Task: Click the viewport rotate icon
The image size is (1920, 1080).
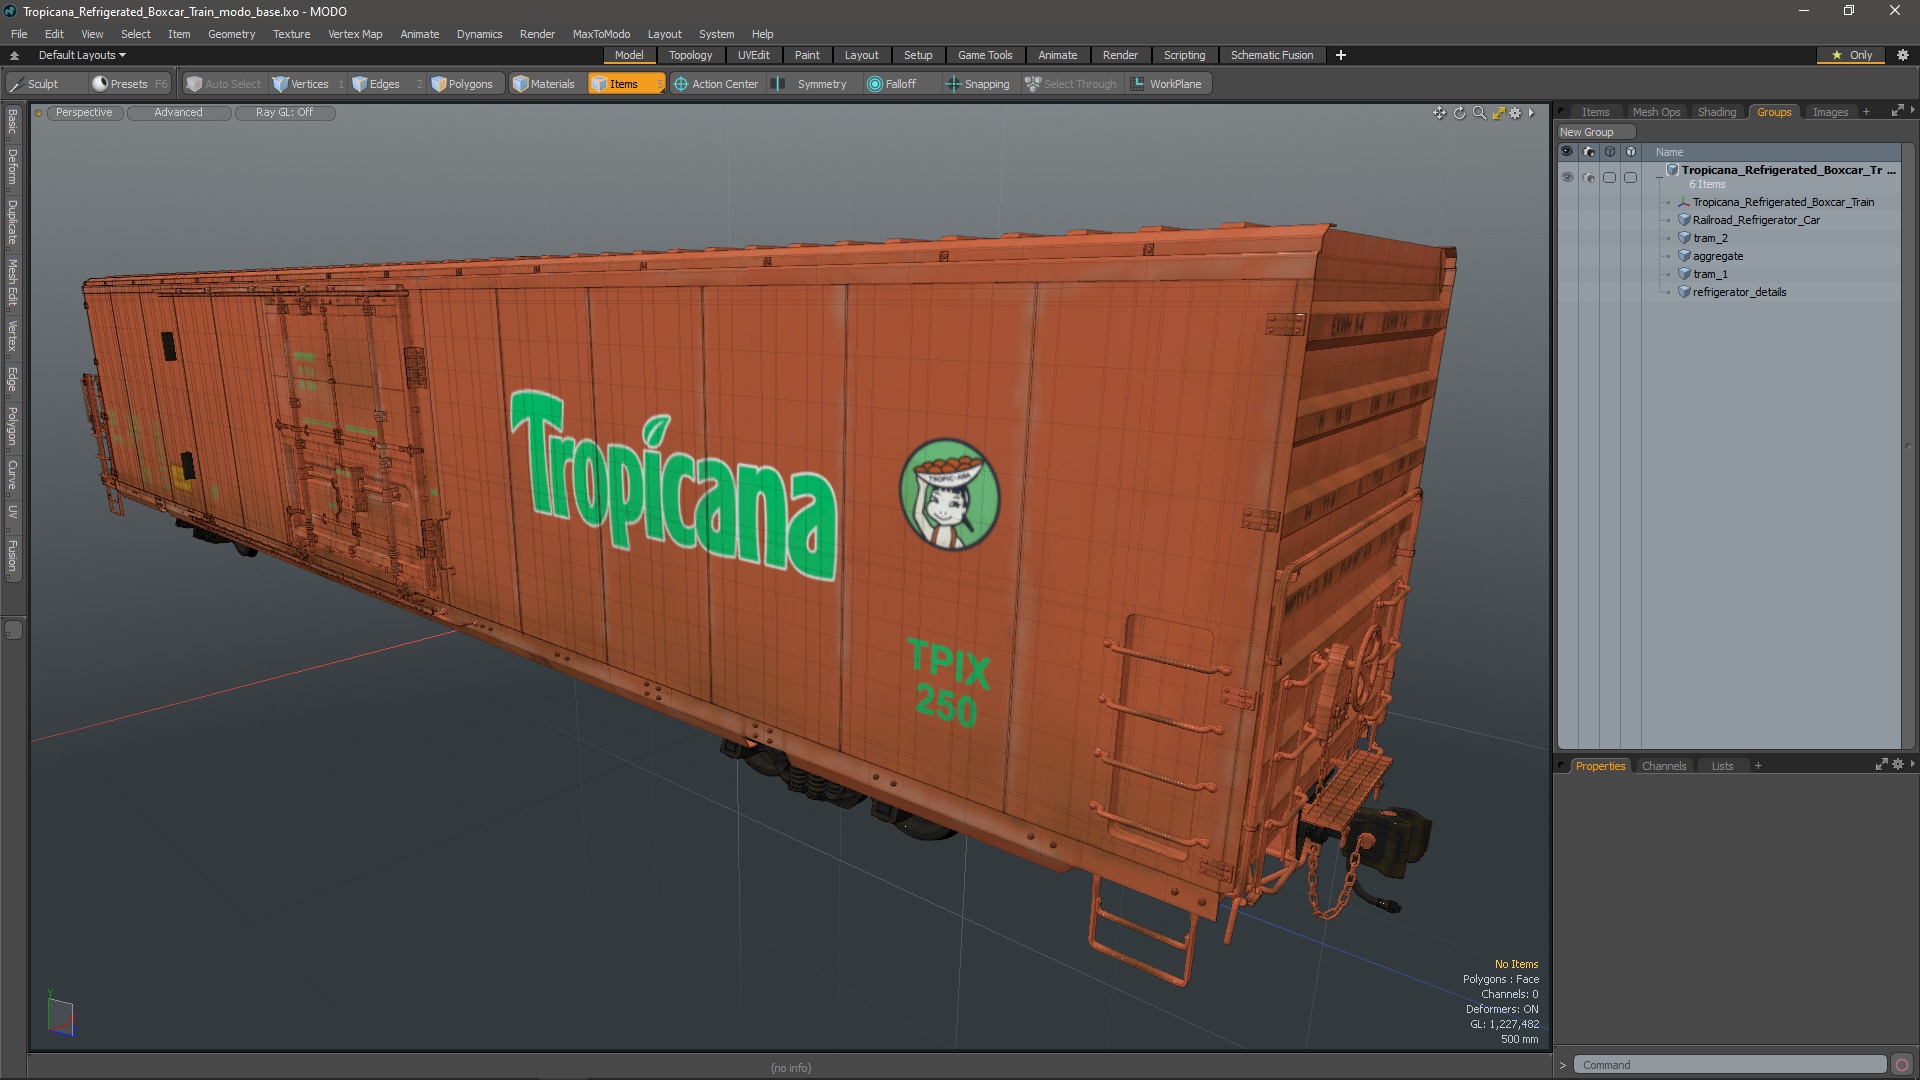Action: [x=1459, y=113]
